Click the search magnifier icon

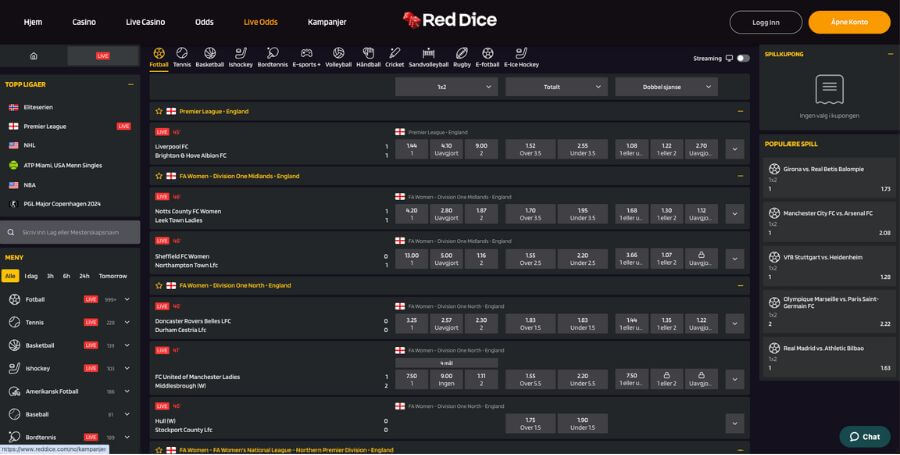pyautogui.click(x=11, y=232)
